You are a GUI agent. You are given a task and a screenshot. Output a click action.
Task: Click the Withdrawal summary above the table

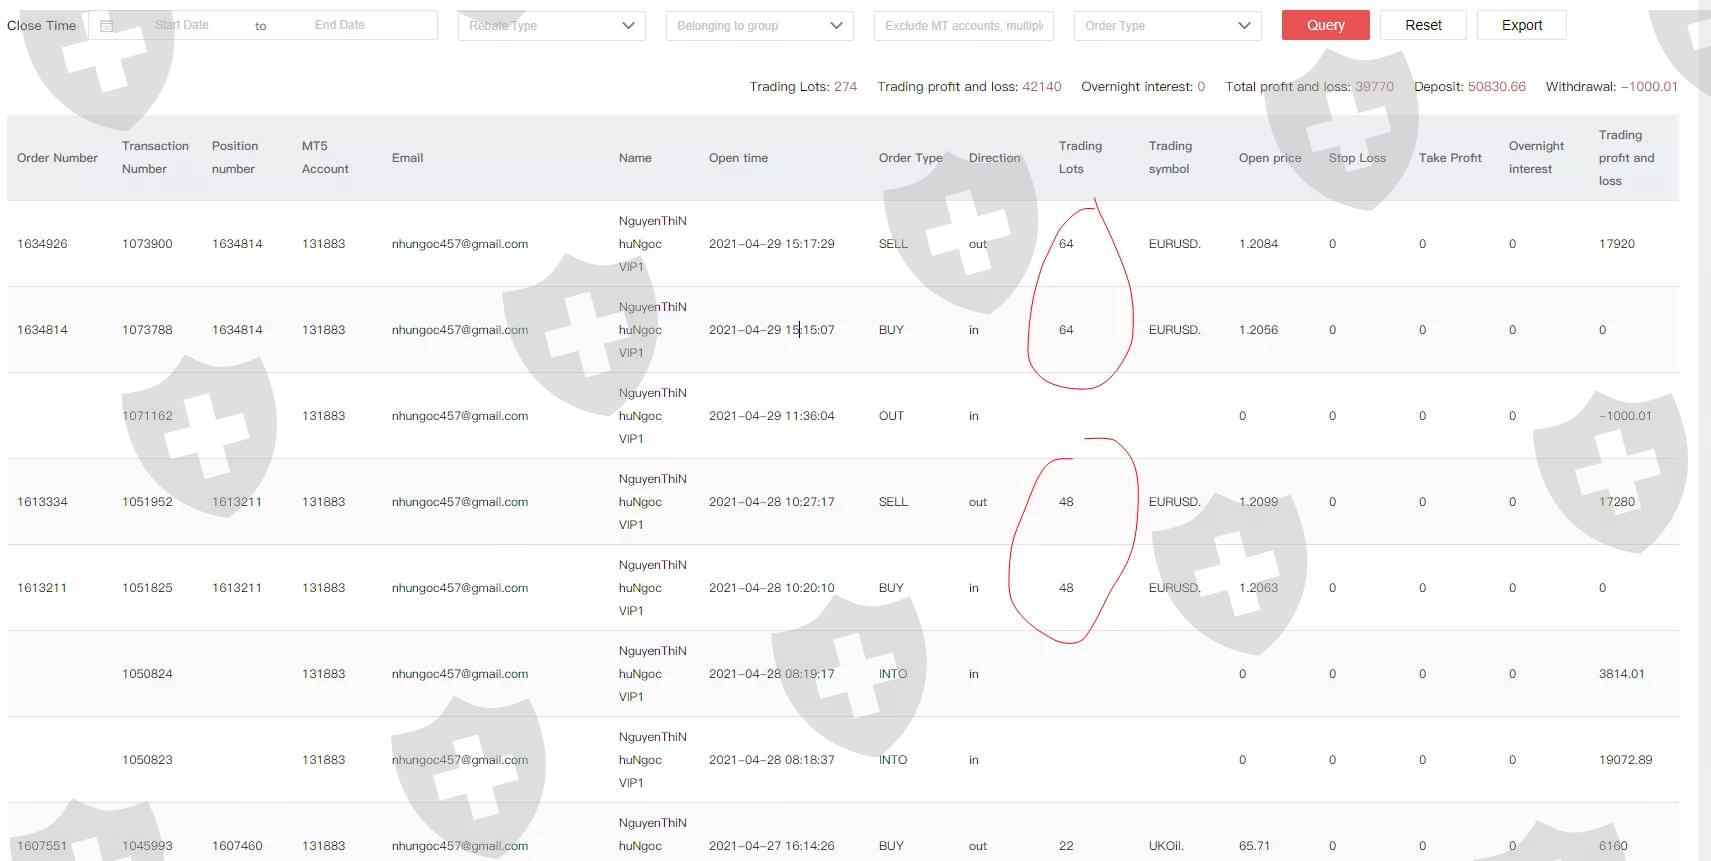(x=1611, y=87)
